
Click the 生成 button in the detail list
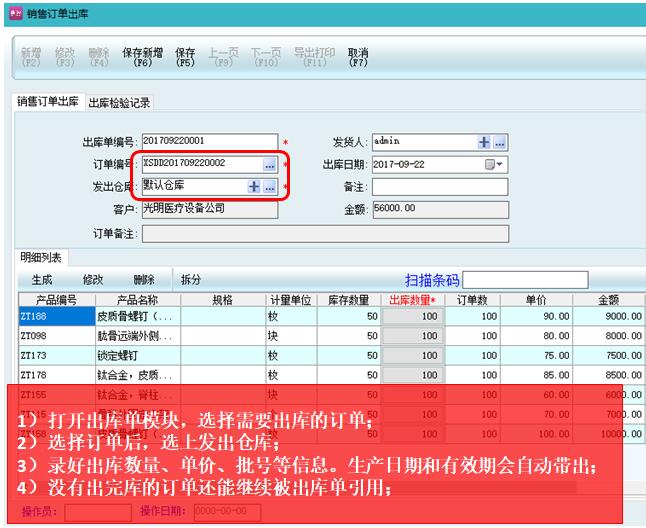click(x=42, y=280)
